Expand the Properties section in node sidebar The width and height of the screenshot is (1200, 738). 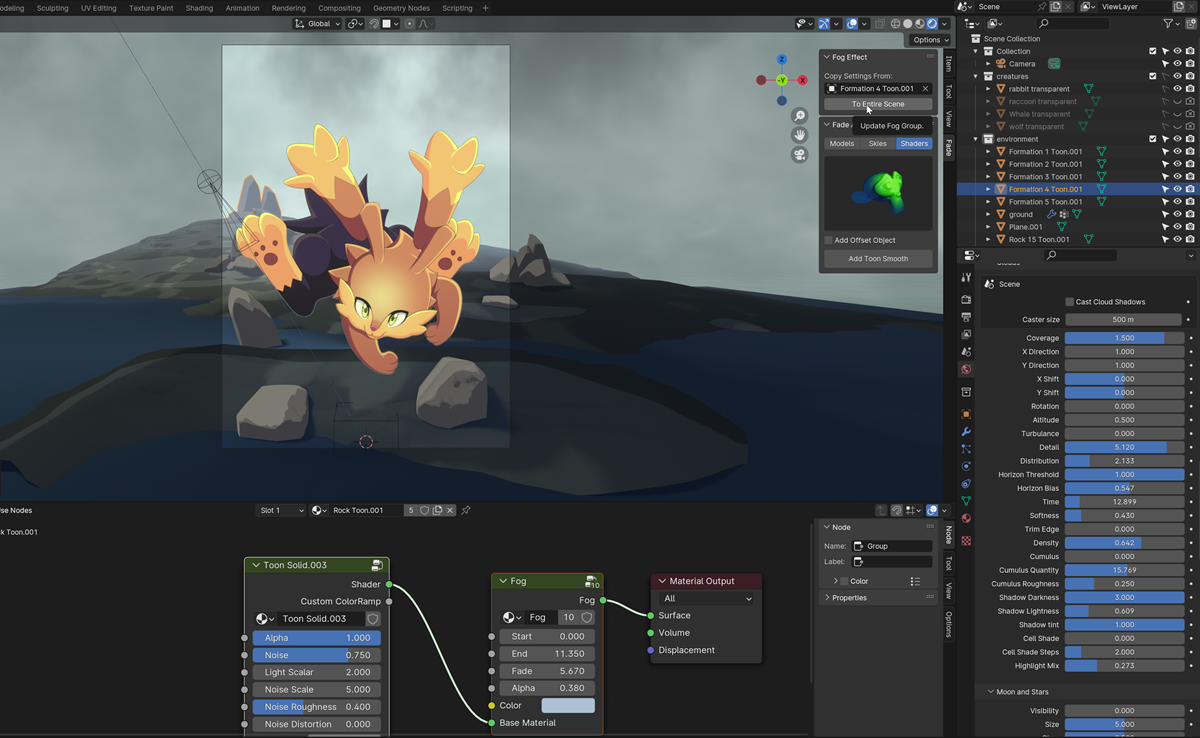tap(827, 598)
